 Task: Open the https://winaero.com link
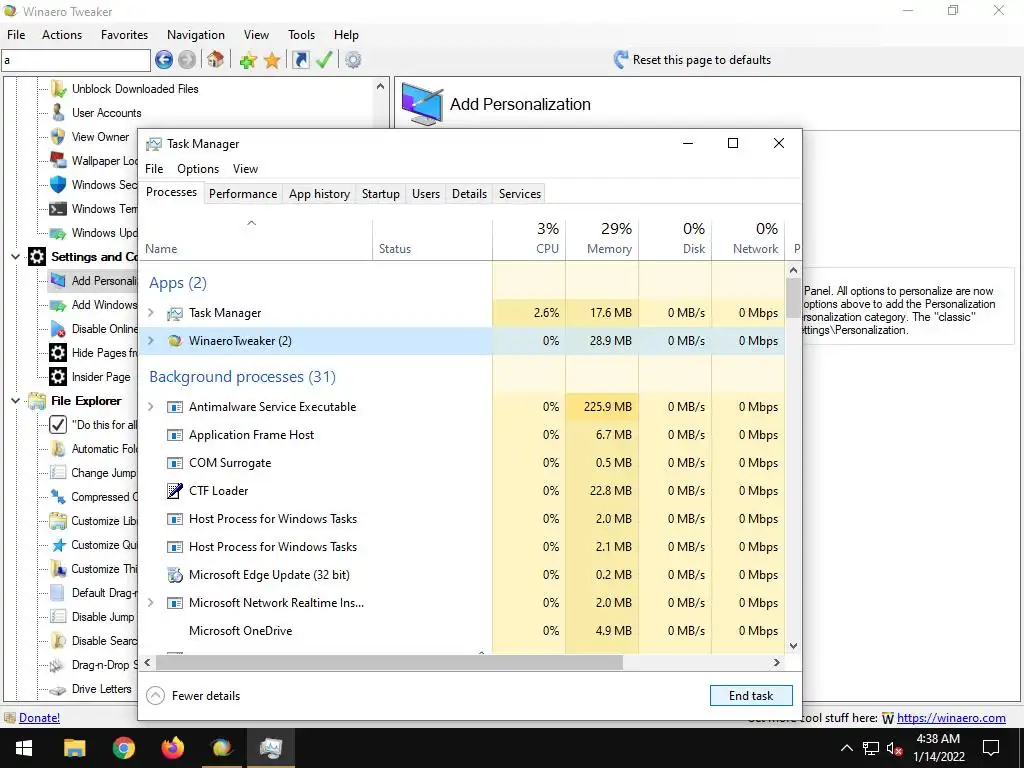click(x=951, y=718)
